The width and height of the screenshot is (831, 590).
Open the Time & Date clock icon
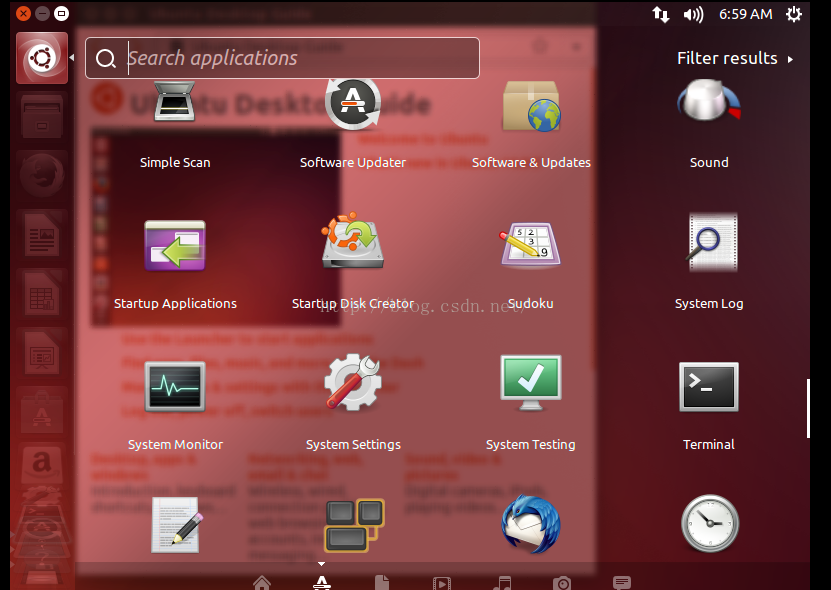point(710,523)
